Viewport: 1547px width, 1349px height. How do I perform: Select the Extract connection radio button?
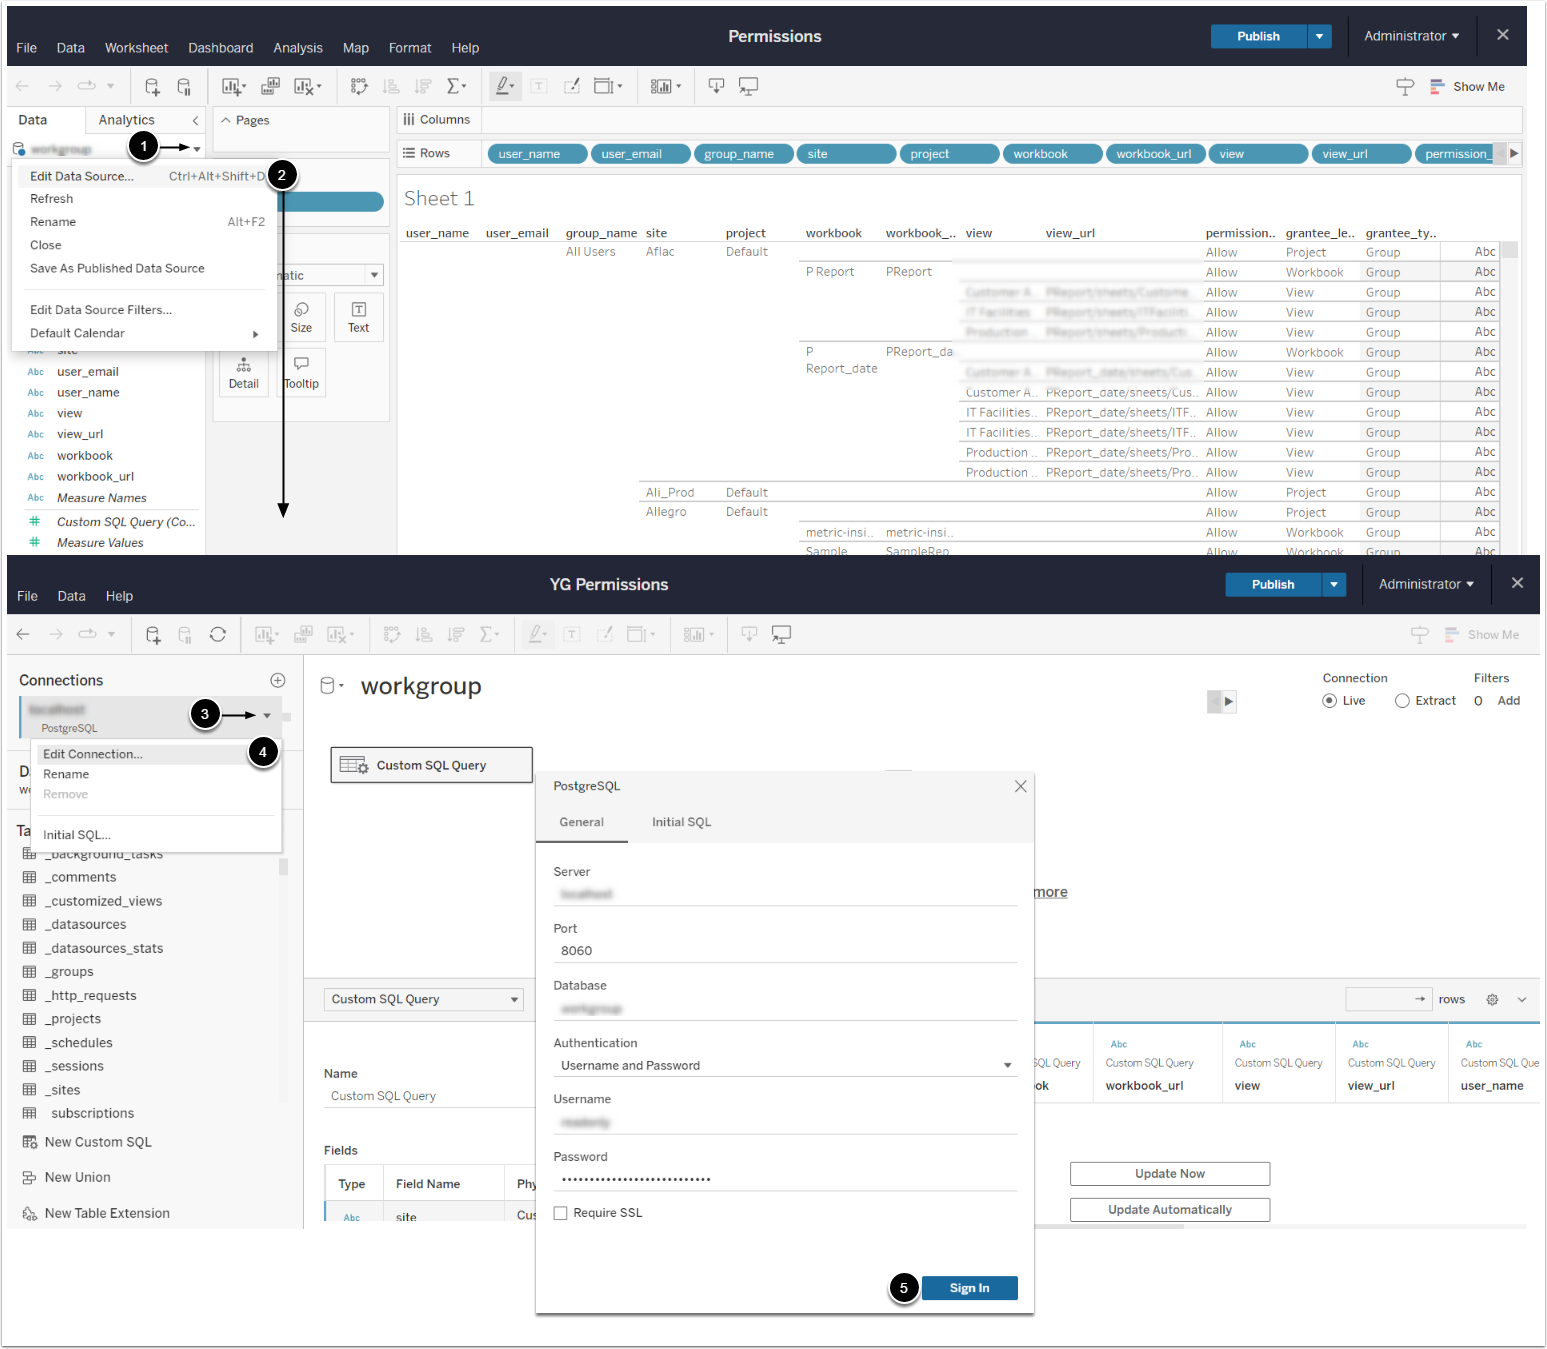coord(1402,701)
